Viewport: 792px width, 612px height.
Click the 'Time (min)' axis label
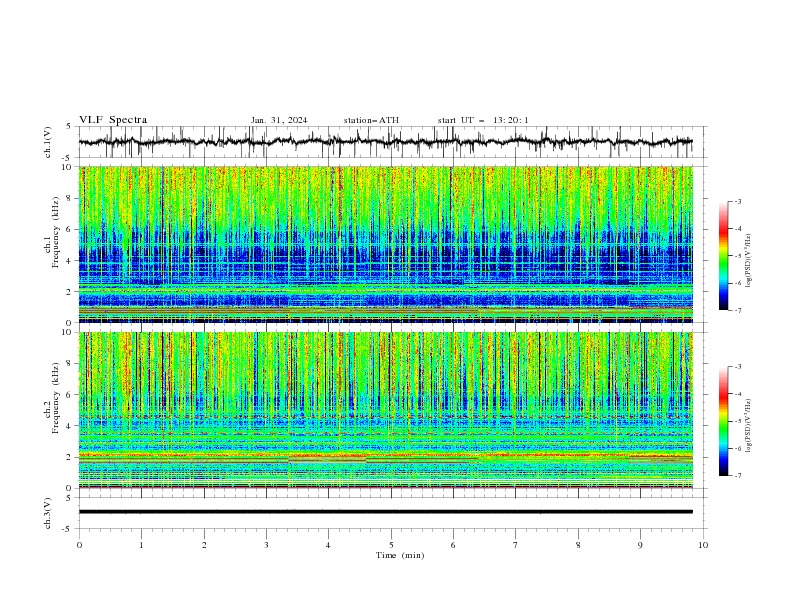point(400,555)
